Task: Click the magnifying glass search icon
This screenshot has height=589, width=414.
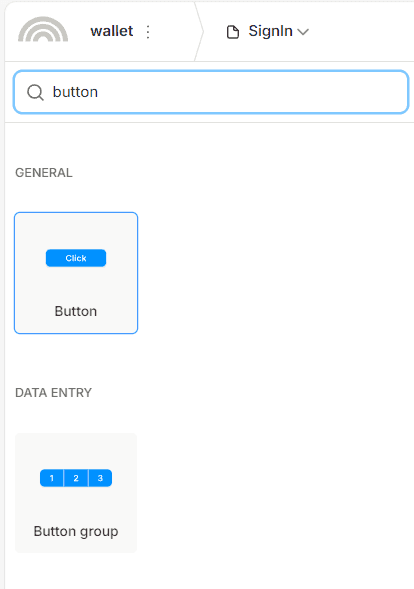Action: 35,92
